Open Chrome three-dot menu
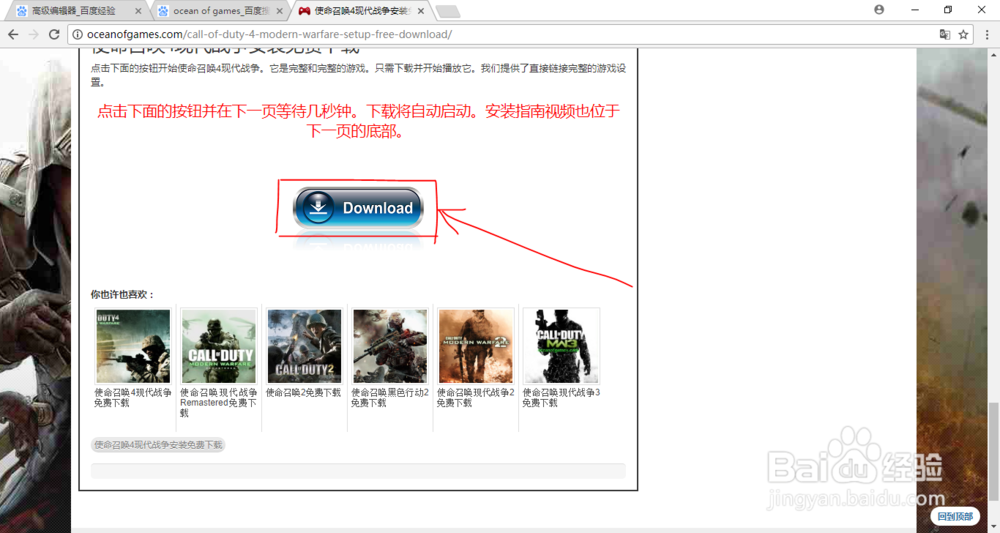1000x533 pixels. pos(987,34)
